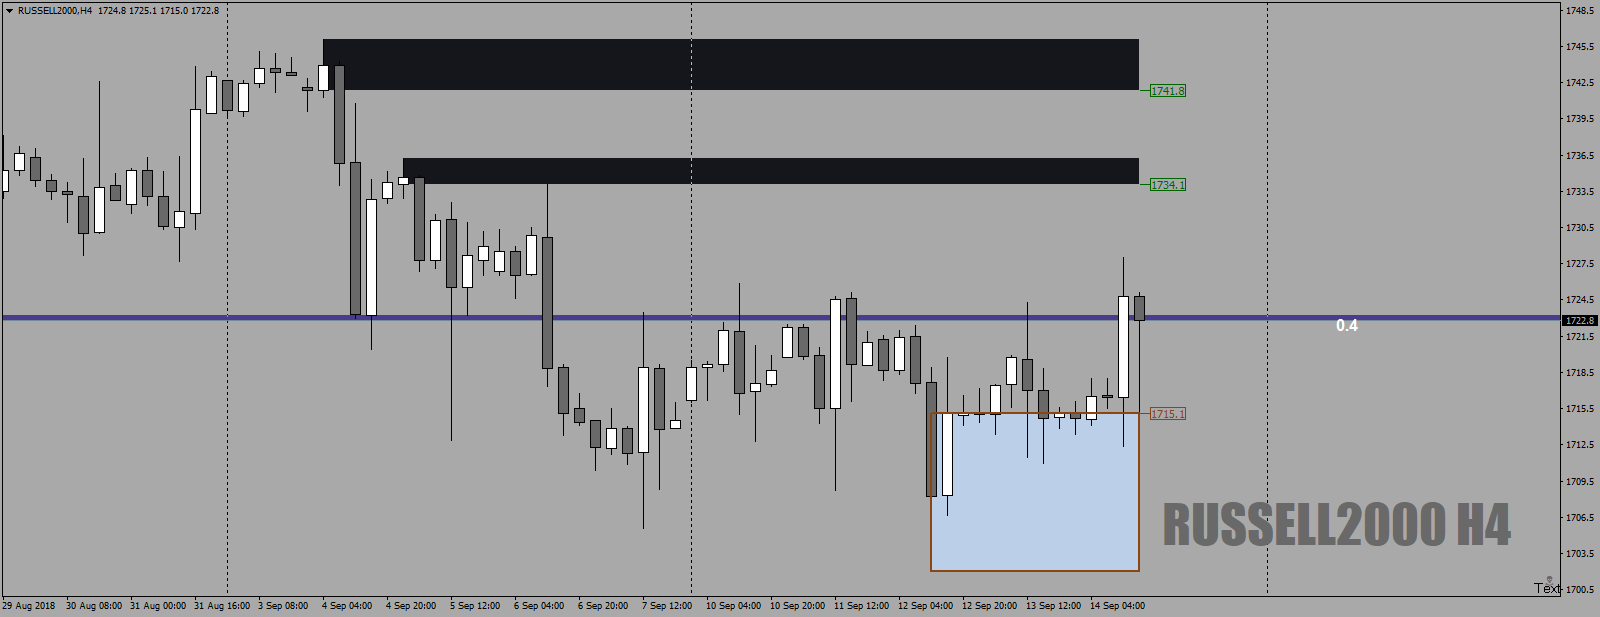
Task: Click the '10 Sep 04:00' time axis label
Action: (733, 606)
